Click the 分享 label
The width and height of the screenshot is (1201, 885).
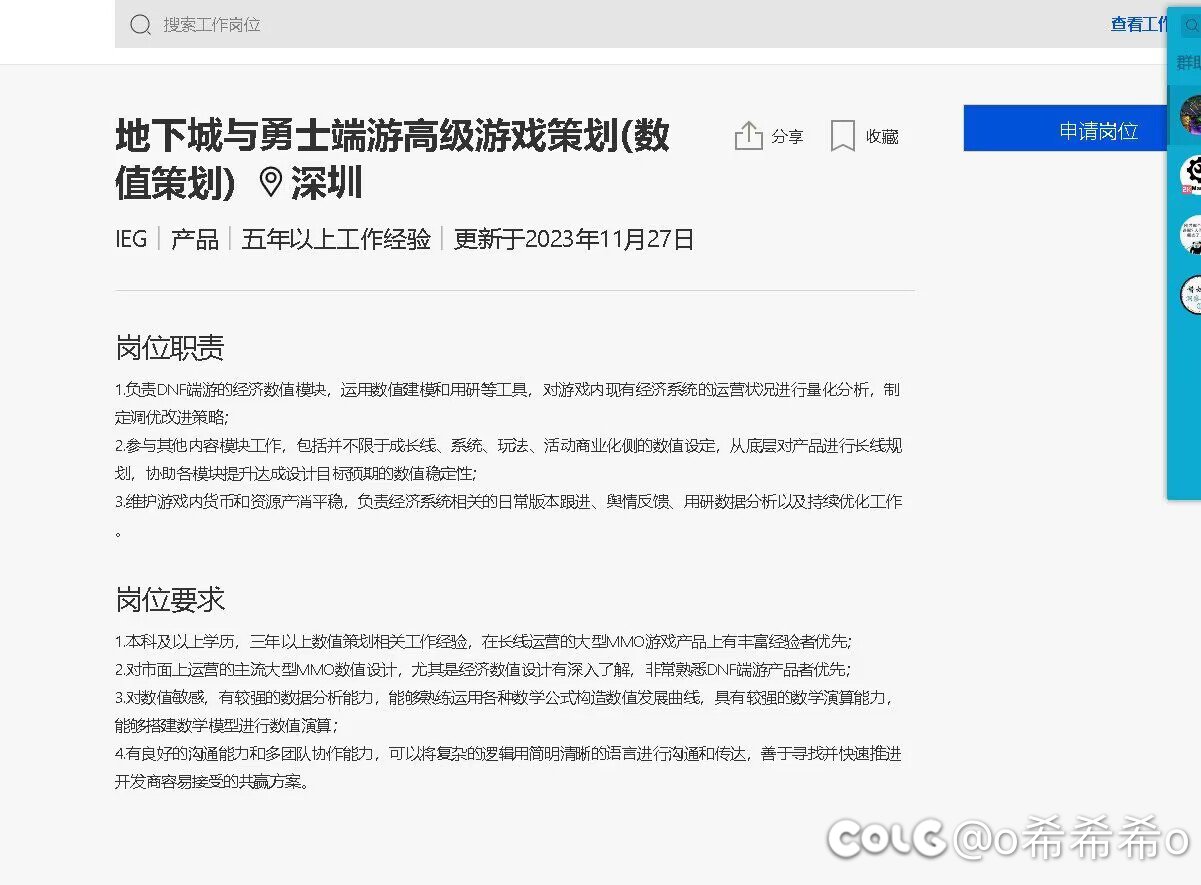787,136
